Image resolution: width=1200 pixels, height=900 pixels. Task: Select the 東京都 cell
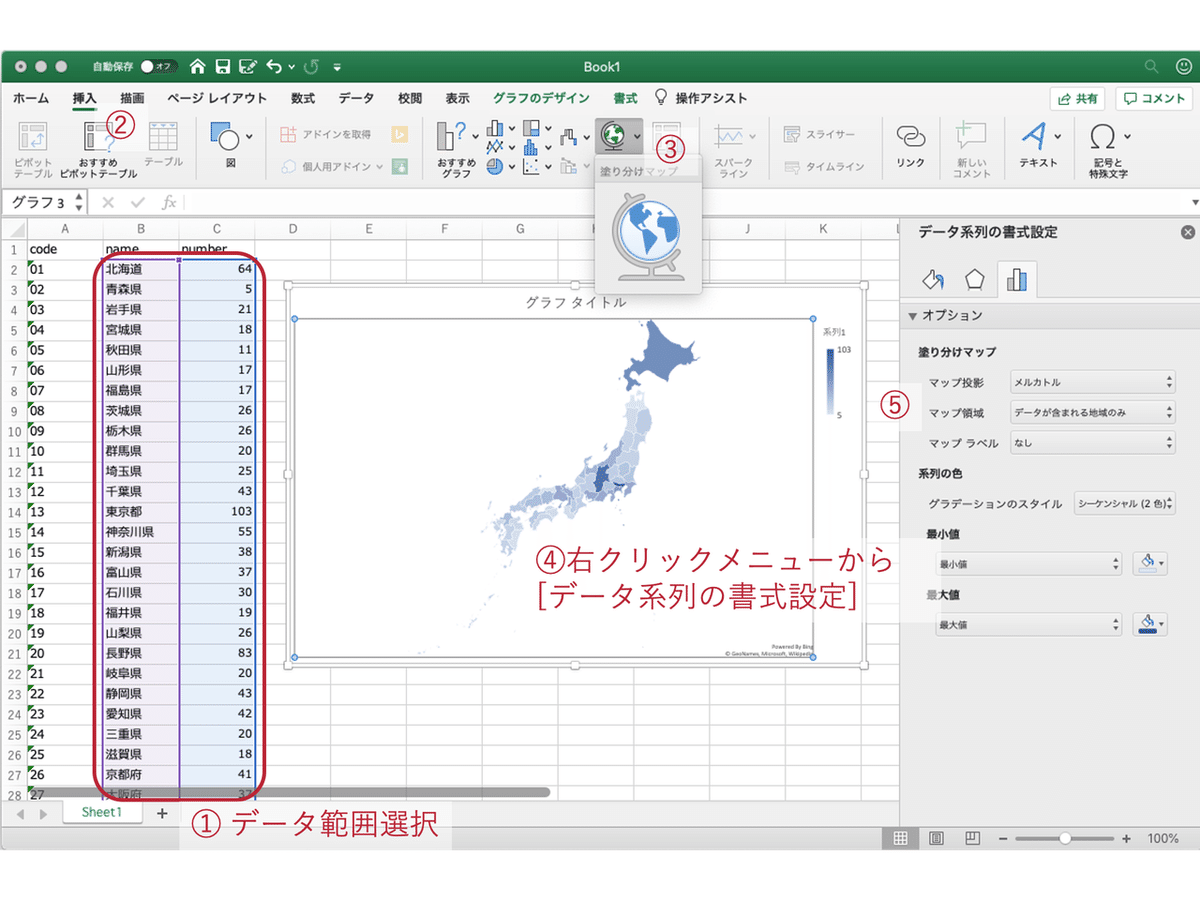141,511
